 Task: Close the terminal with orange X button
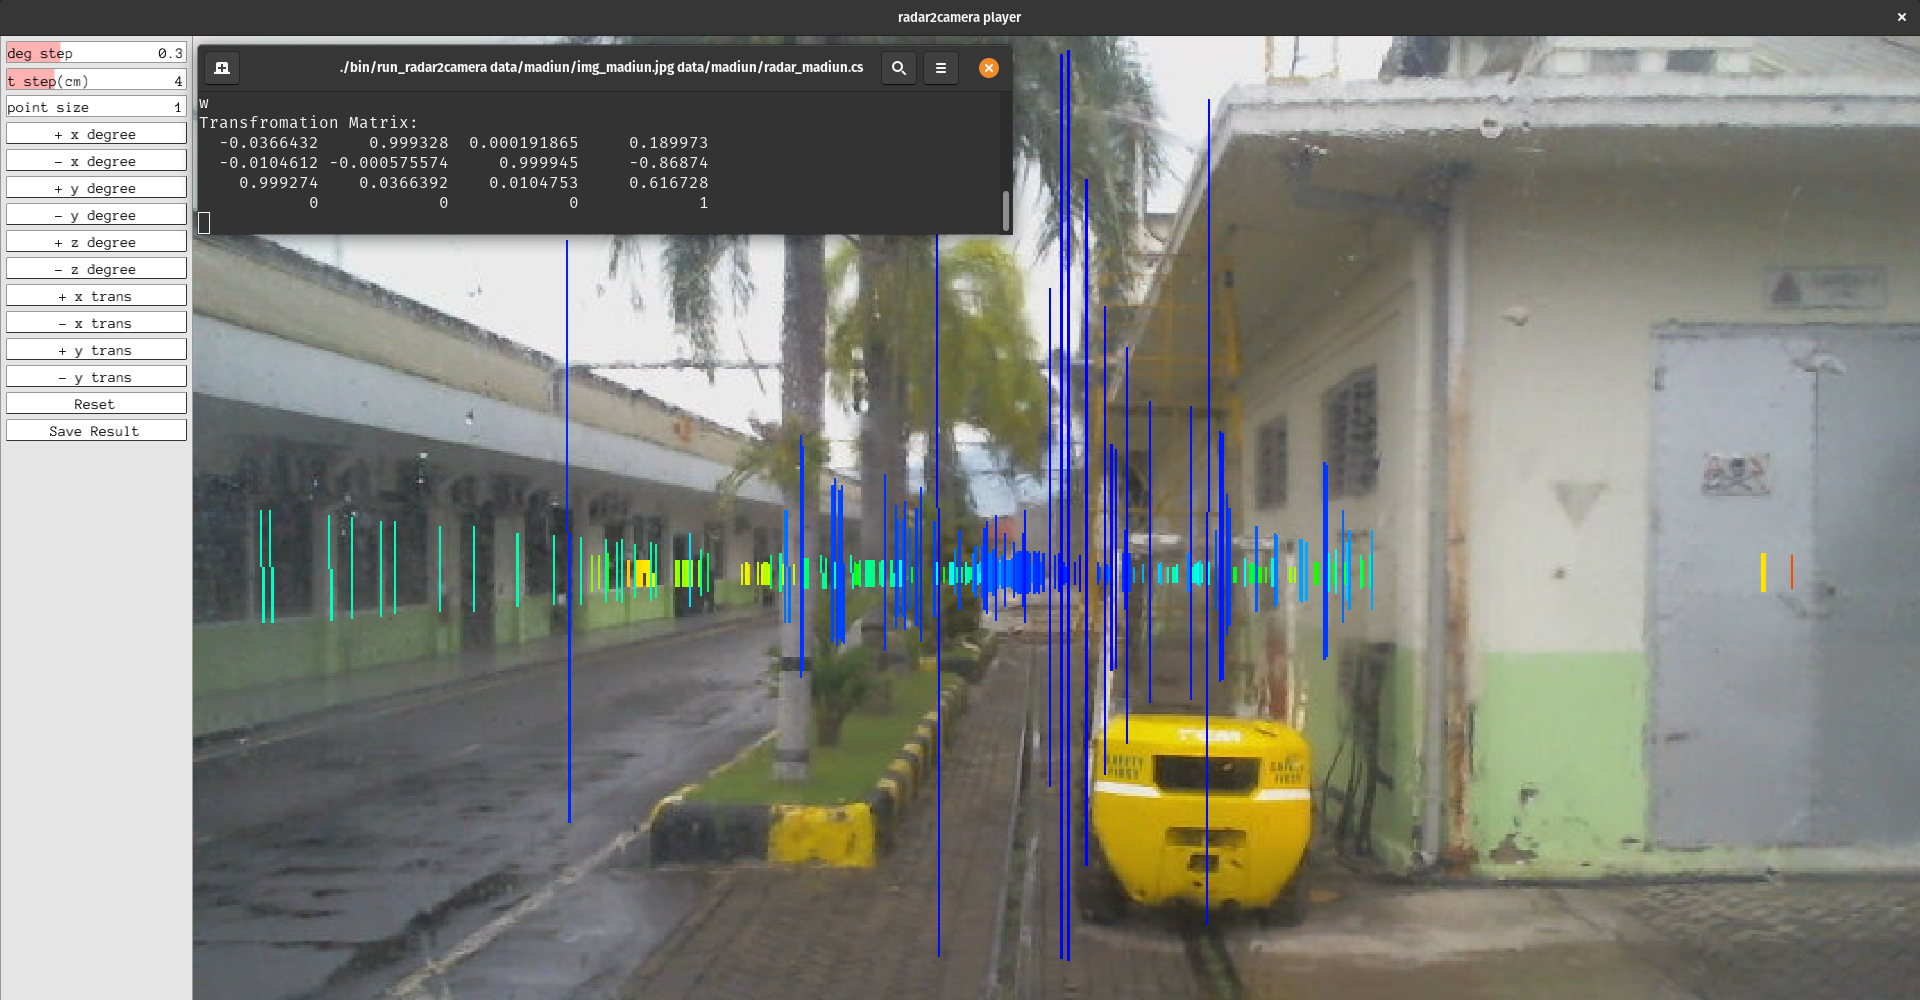[x=988, y=68]
